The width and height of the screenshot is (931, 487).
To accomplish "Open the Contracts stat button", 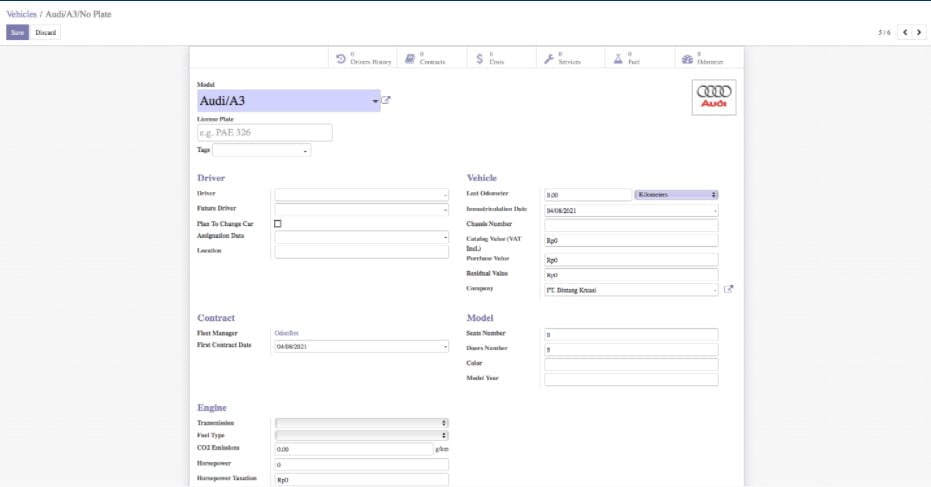I will click(x=432, y=58).
